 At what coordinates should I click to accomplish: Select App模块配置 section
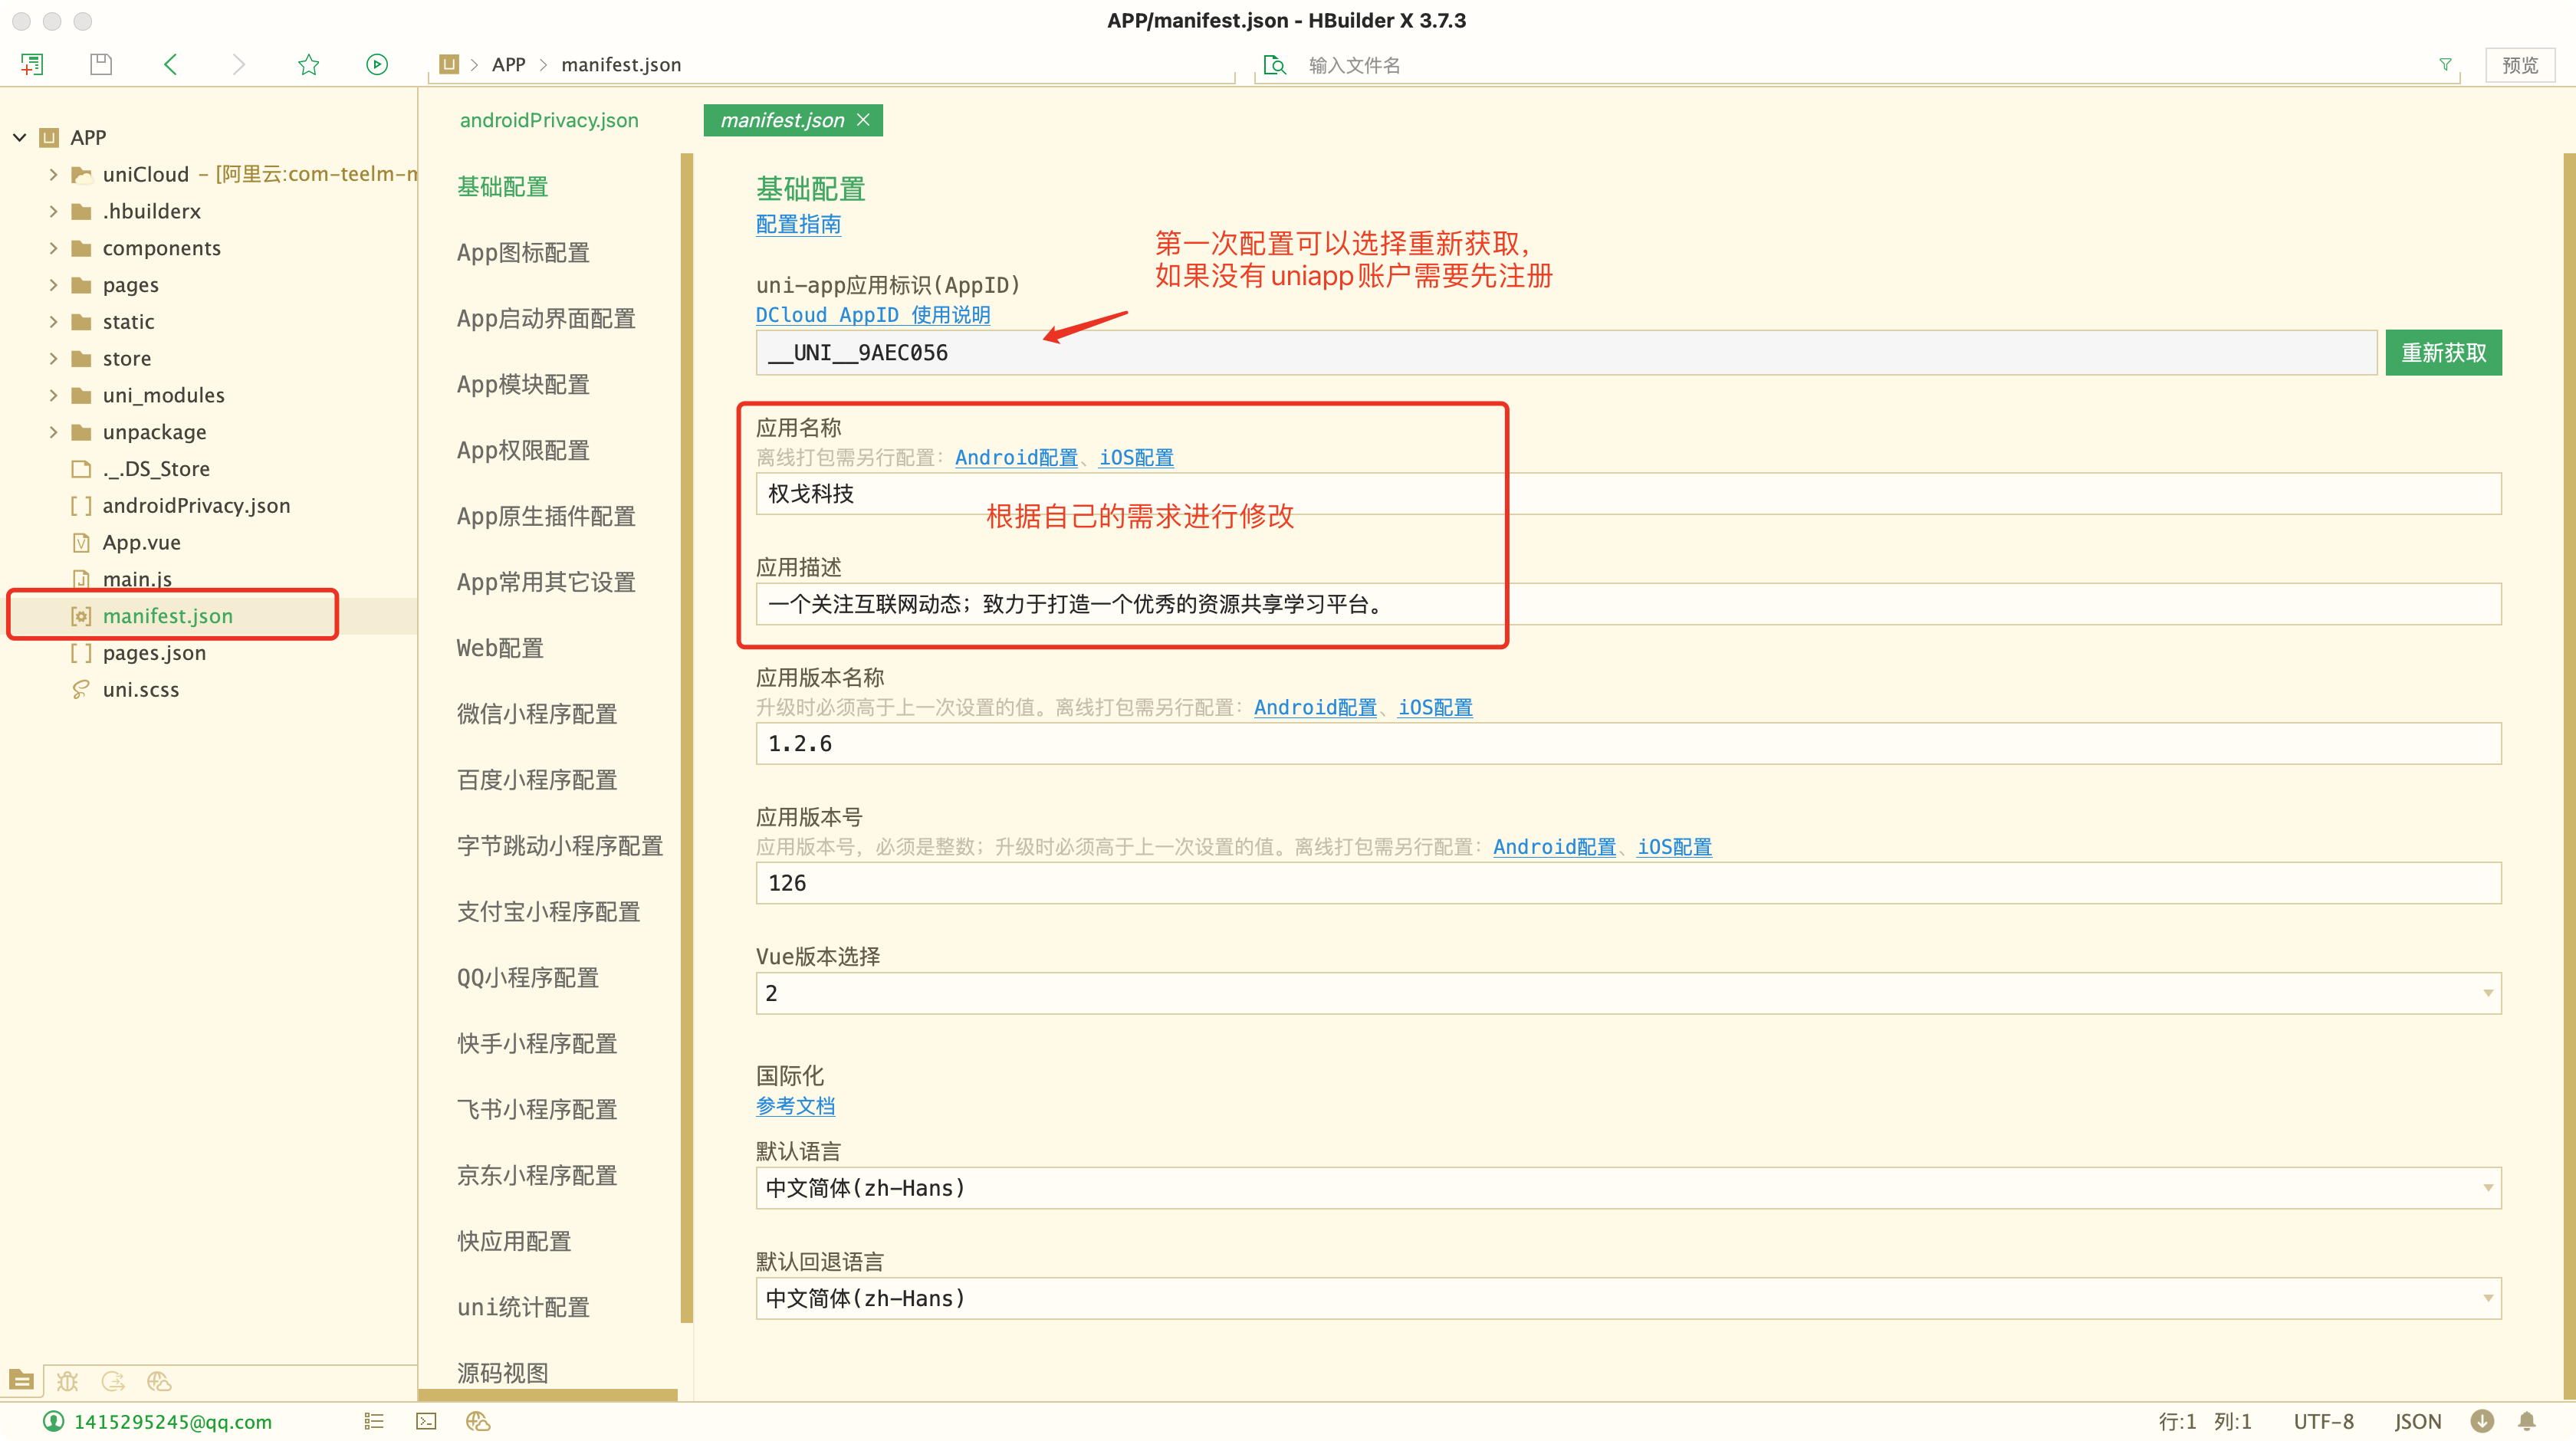point(523,385)
